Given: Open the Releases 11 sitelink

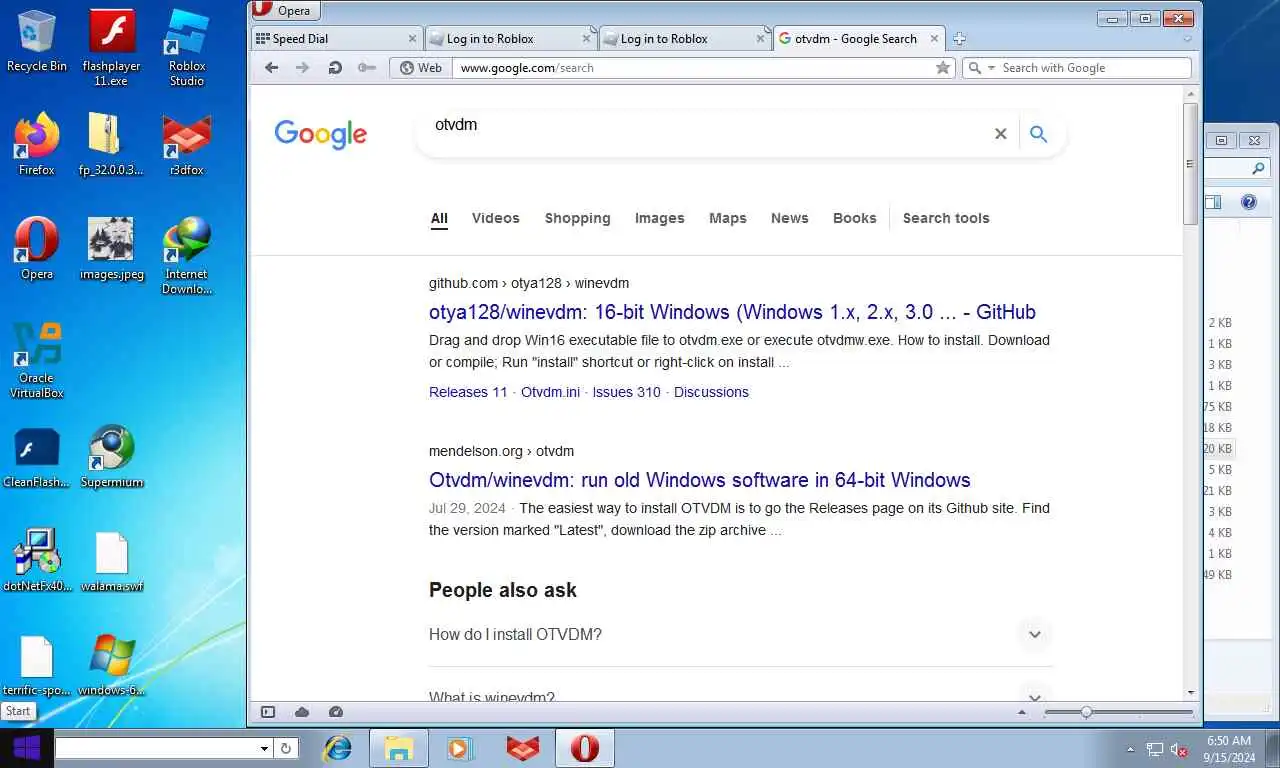Looking at the screenshot, I should (x=468, y=392).
